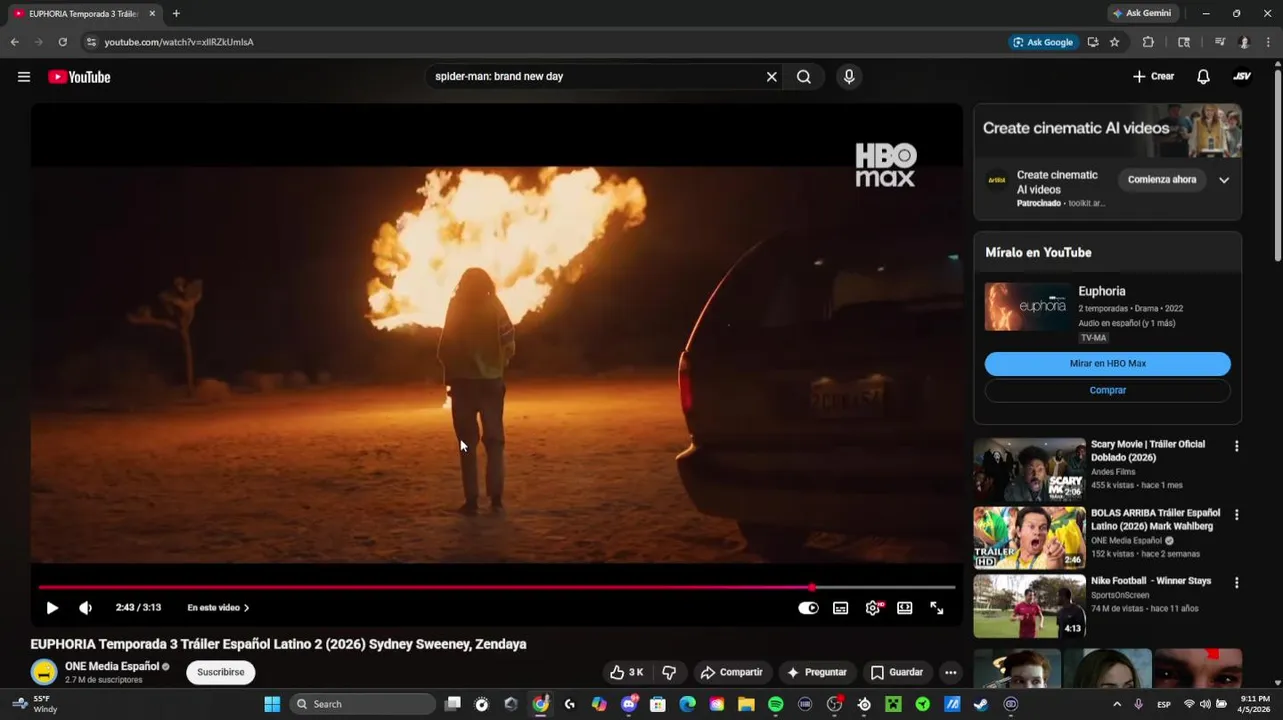Click the Comprar button
This screenshot has width=1283, height=720.
point(1107,390)
